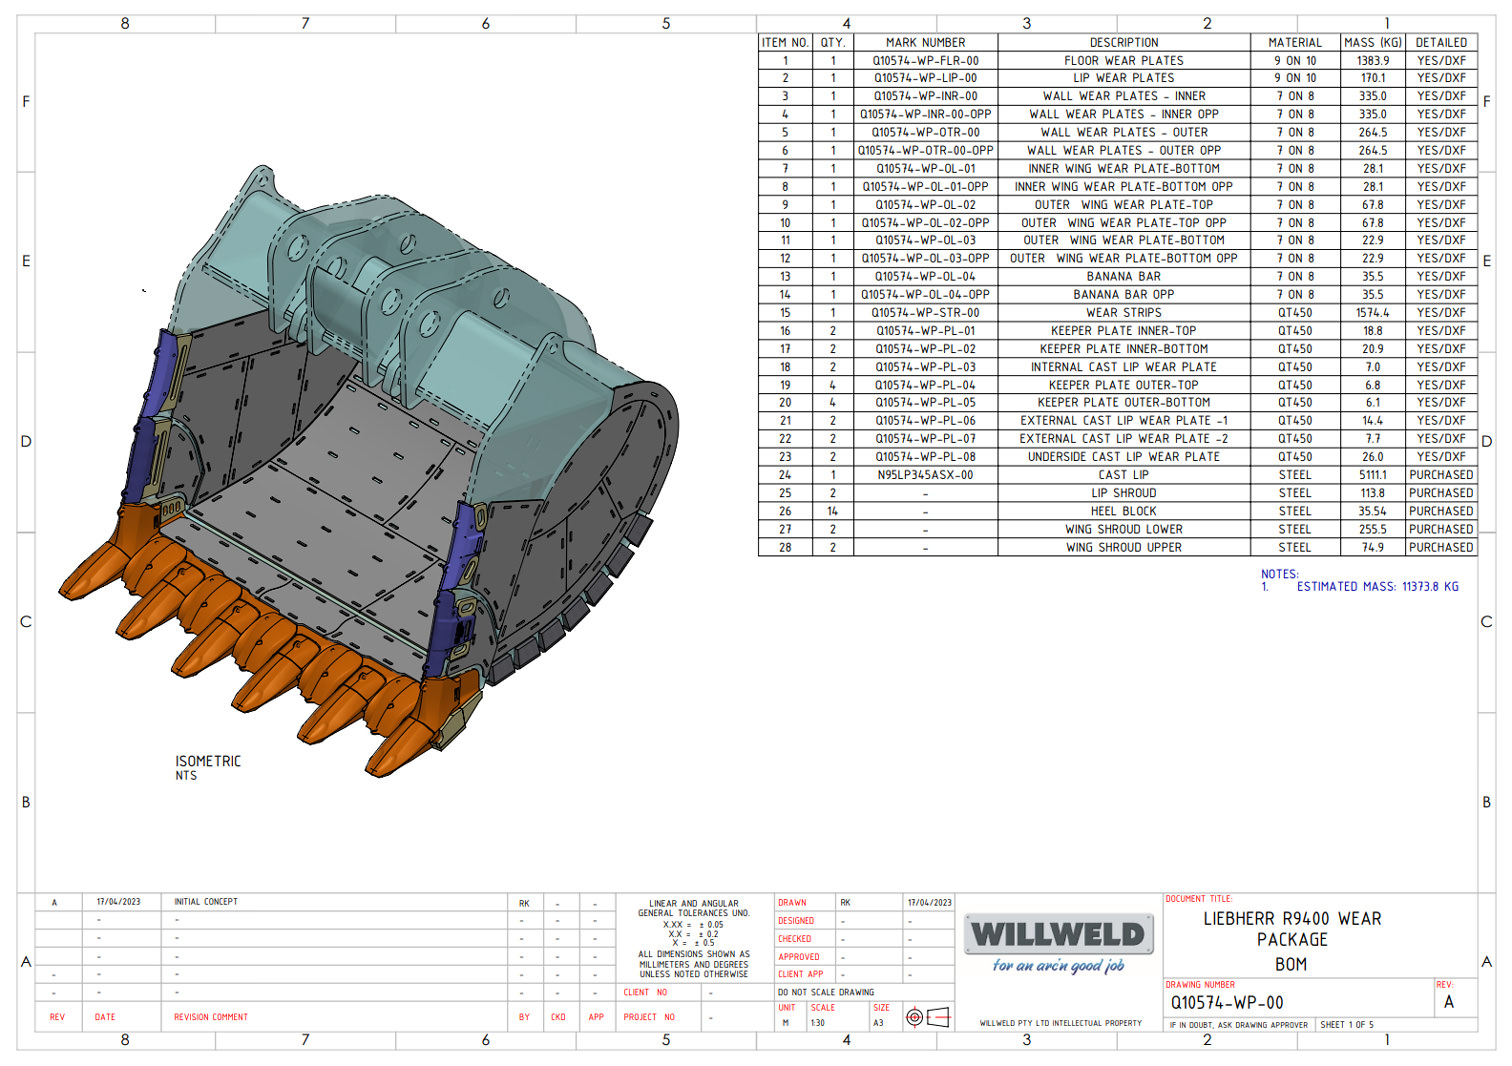Click the MASS value 5111.1 for CAST LIP

1372,475
